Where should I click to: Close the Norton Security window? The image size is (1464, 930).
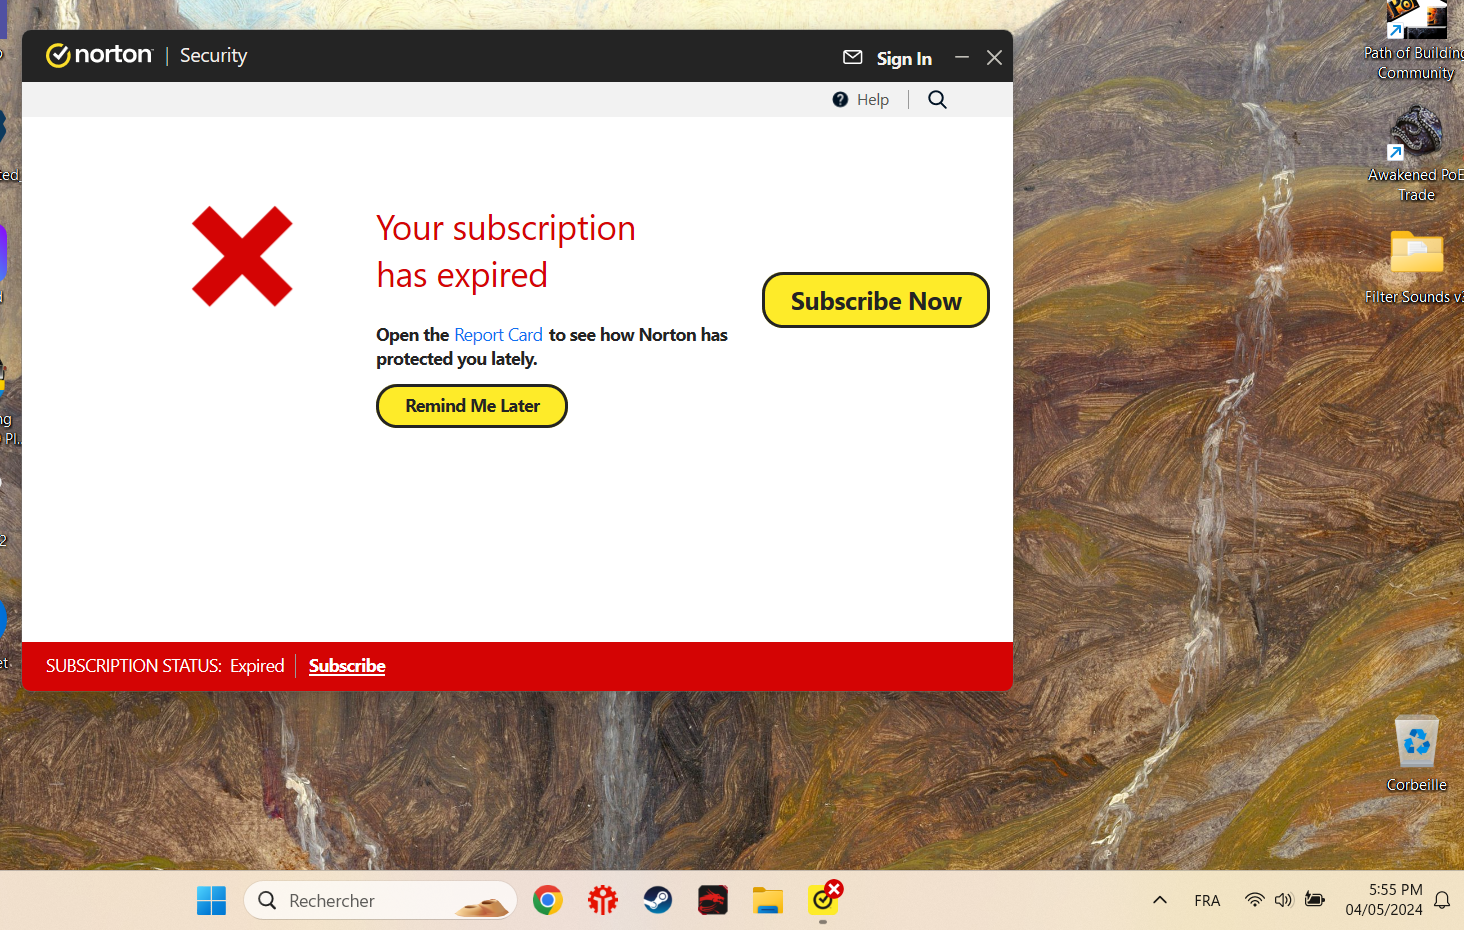tap(994, 57)
